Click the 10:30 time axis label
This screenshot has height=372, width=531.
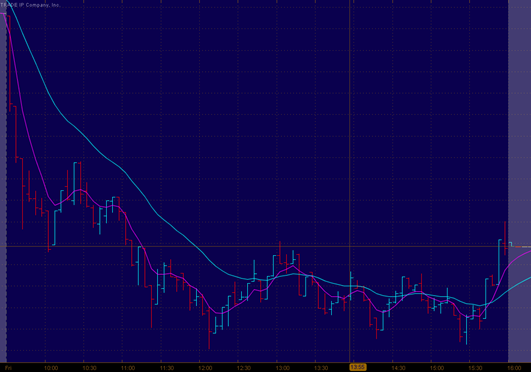[x=90, y=368]
